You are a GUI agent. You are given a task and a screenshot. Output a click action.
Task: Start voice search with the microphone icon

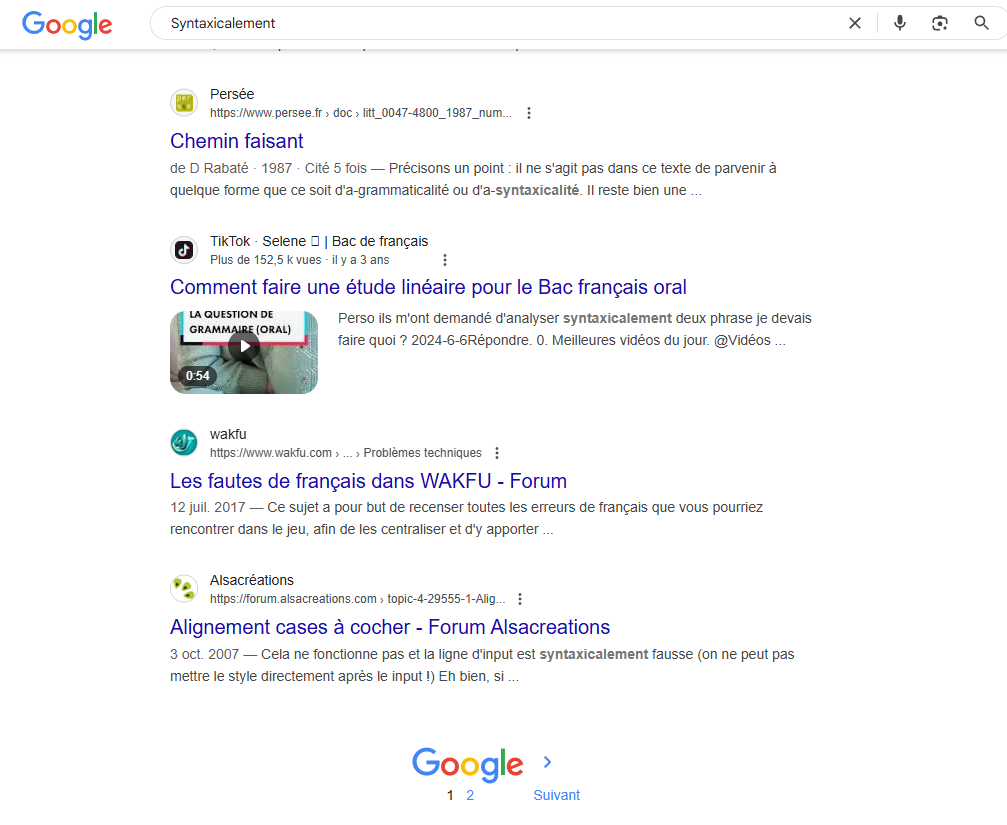click(x=900, y=24)
